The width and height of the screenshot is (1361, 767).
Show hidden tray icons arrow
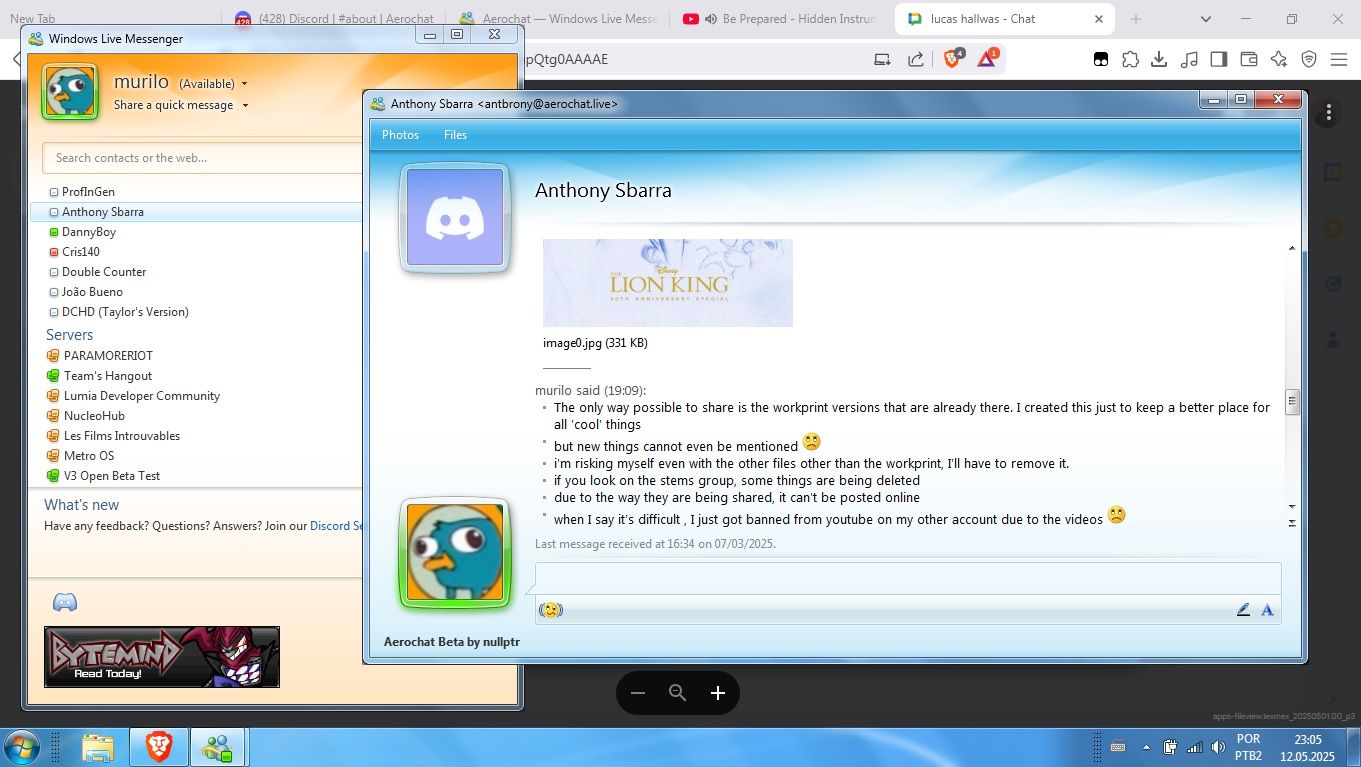point(1145,747)
